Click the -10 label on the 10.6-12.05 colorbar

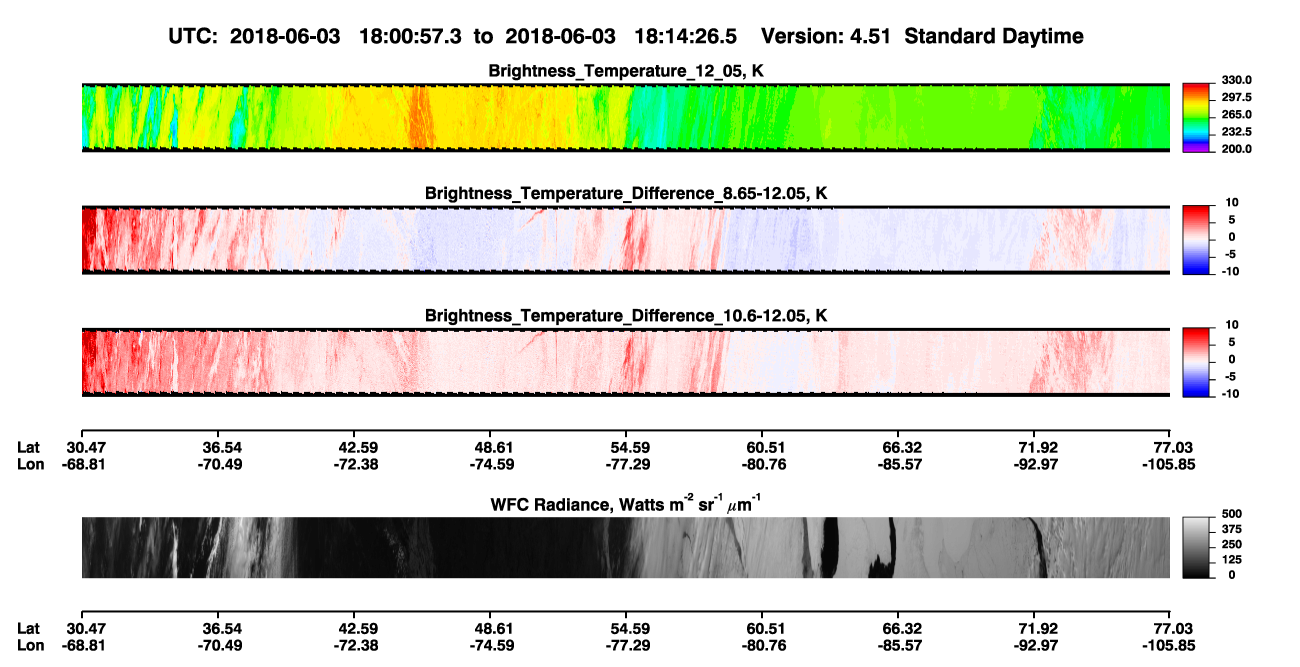[x=1229, y=394]
